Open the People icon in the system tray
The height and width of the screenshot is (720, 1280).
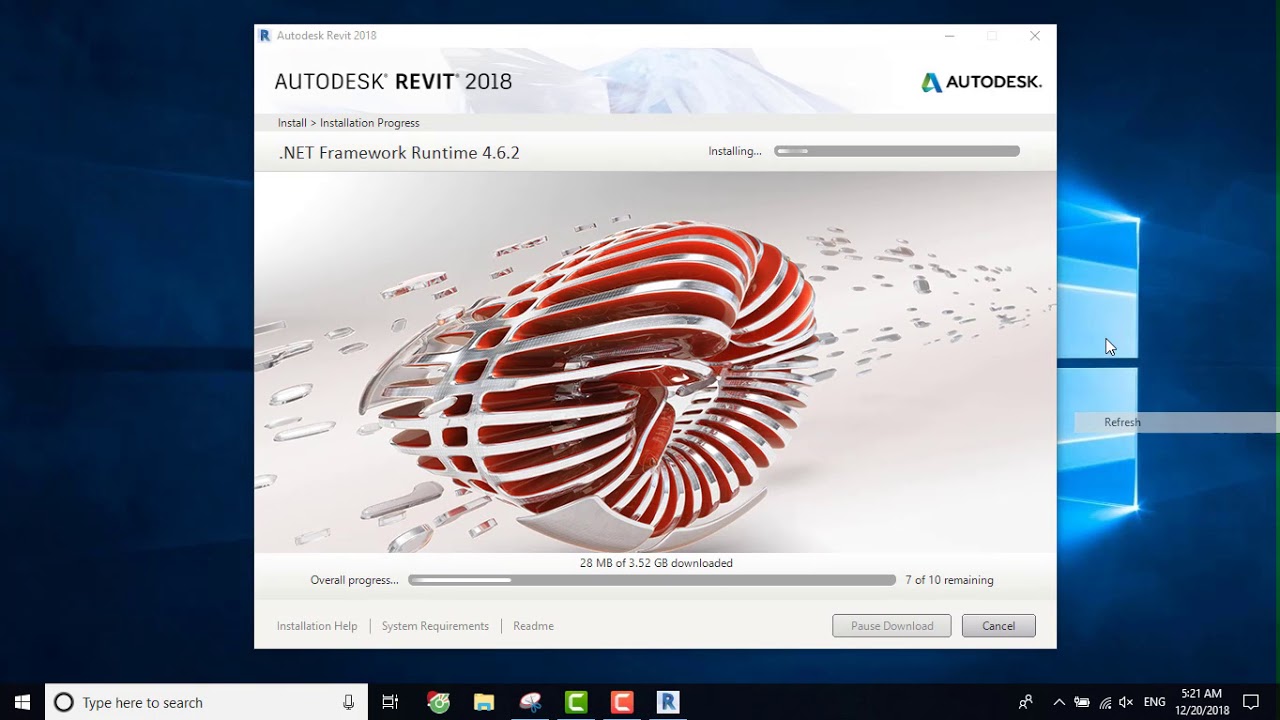tap(1025, 702)
